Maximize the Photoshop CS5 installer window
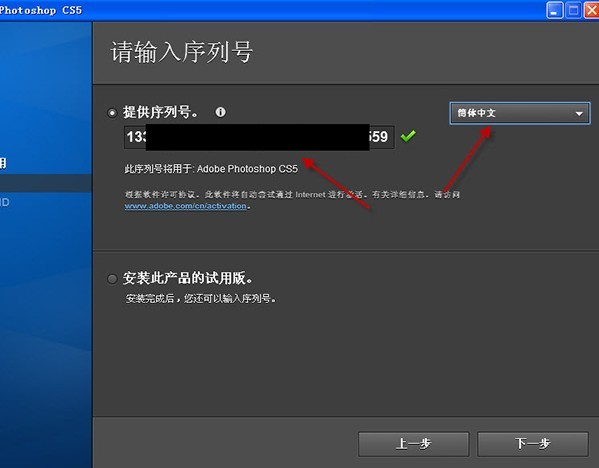599x468 pixels. point(573,10)
